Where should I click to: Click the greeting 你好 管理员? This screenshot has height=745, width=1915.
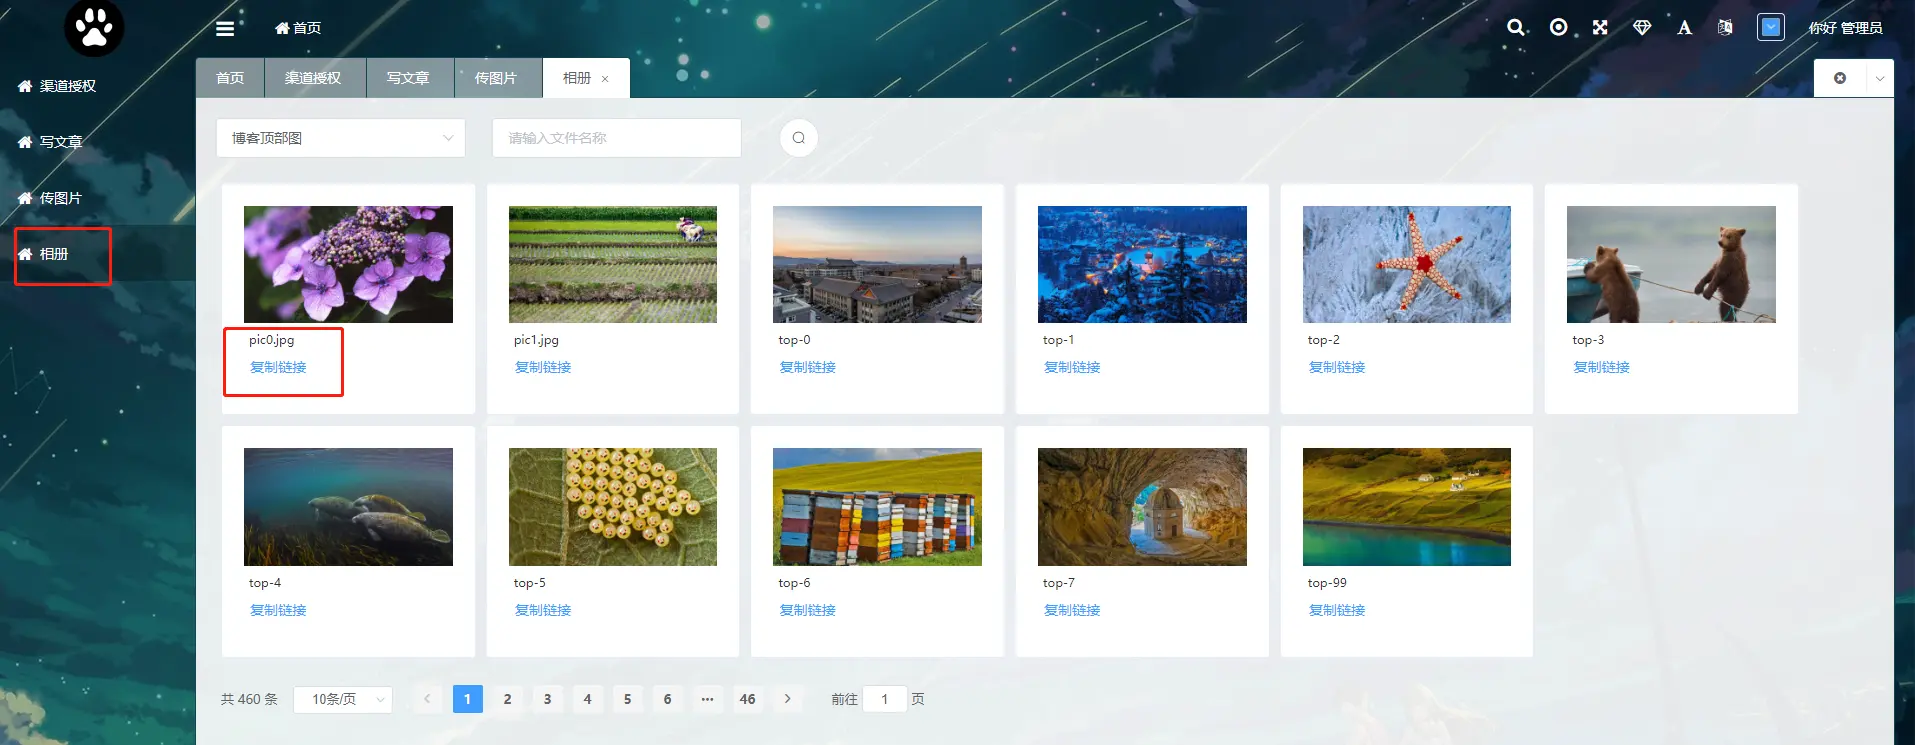(1845, 28)
